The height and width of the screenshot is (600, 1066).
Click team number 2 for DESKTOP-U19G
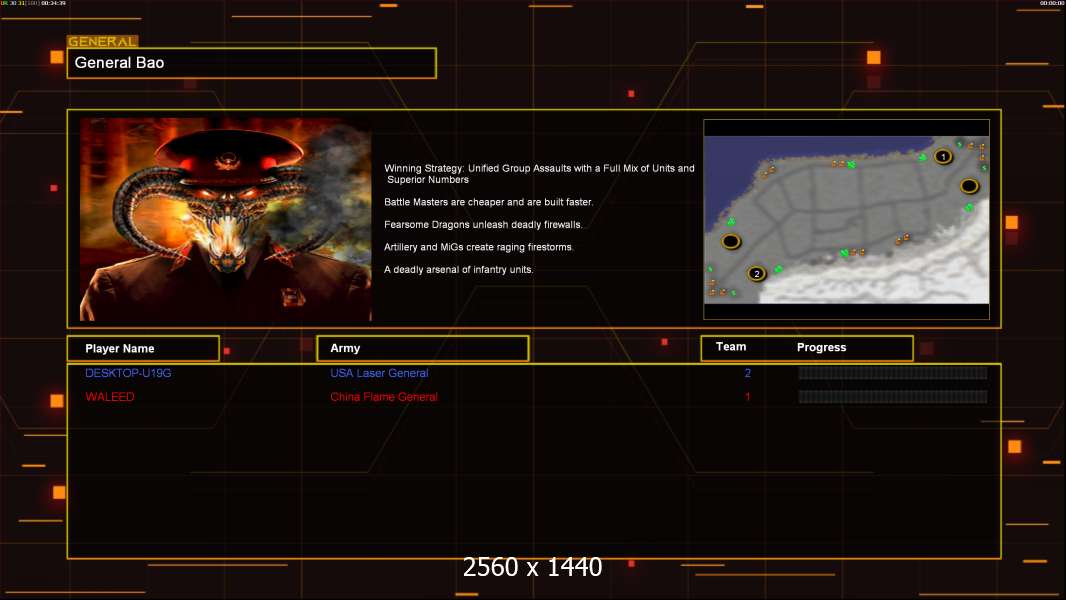pyautogui.click(x=748, y=373)
